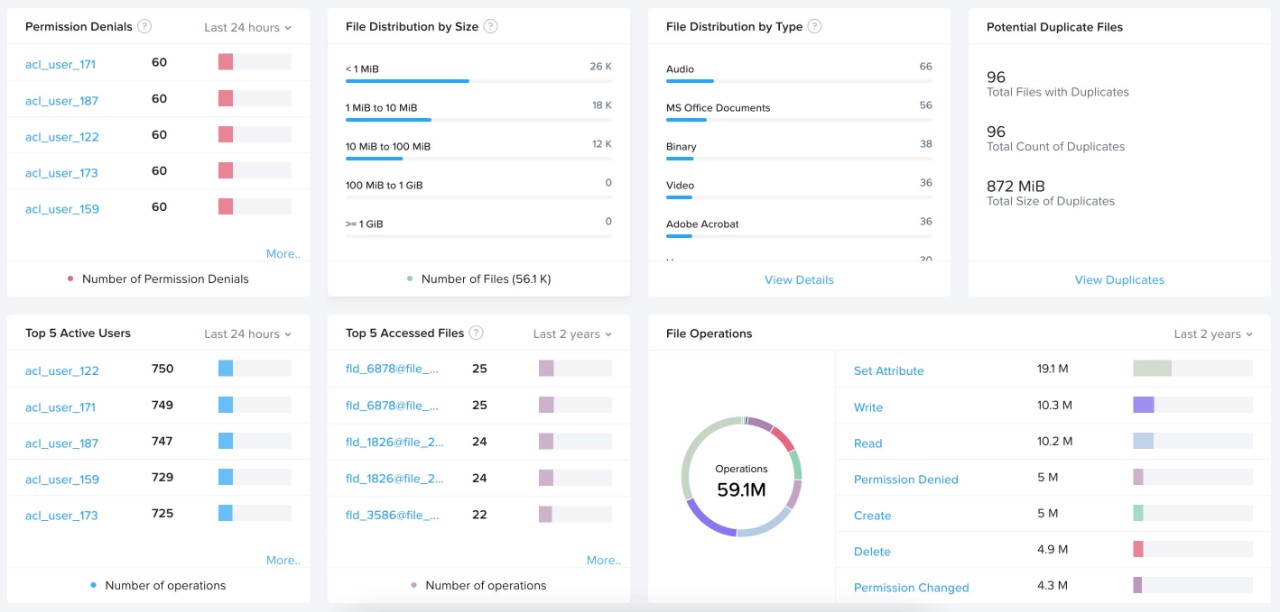Open Permission Denied operations list
The width and height of the screenshot is (1280, 612).
[x=905, y=479]
